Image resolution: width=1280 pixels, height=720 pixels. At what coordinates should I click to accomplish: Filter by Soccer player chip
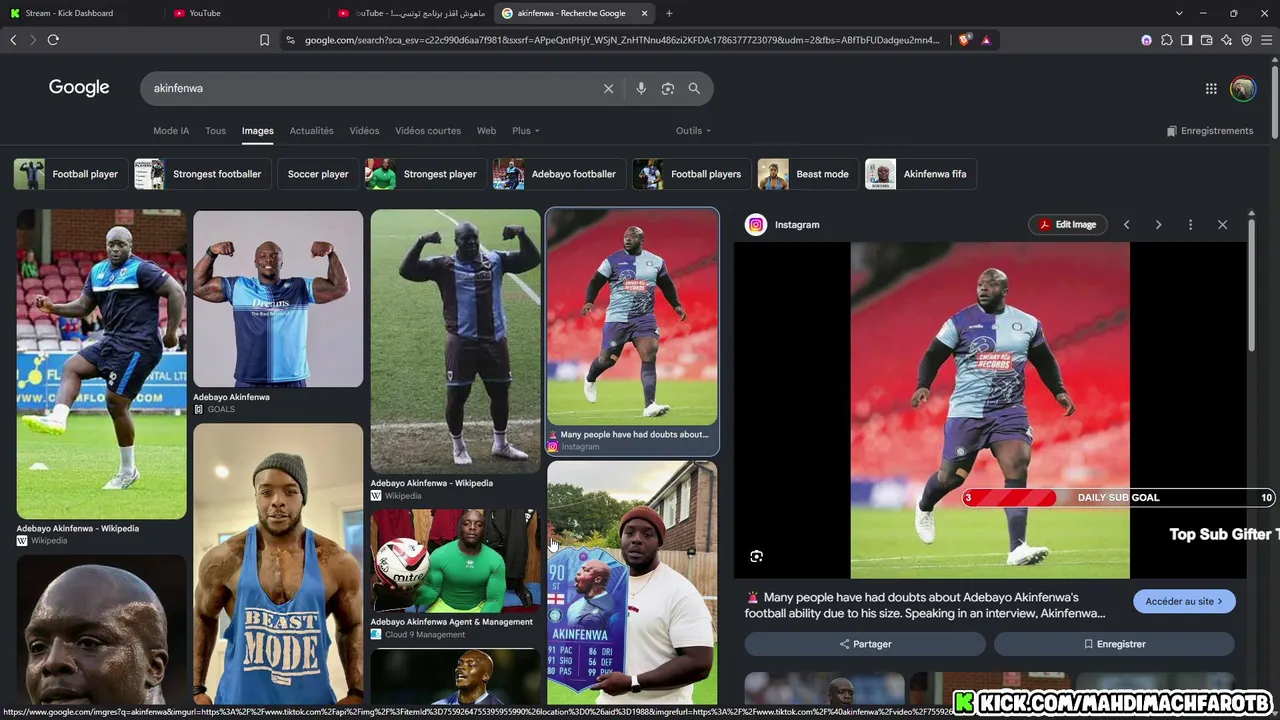[x=318, y=174]
